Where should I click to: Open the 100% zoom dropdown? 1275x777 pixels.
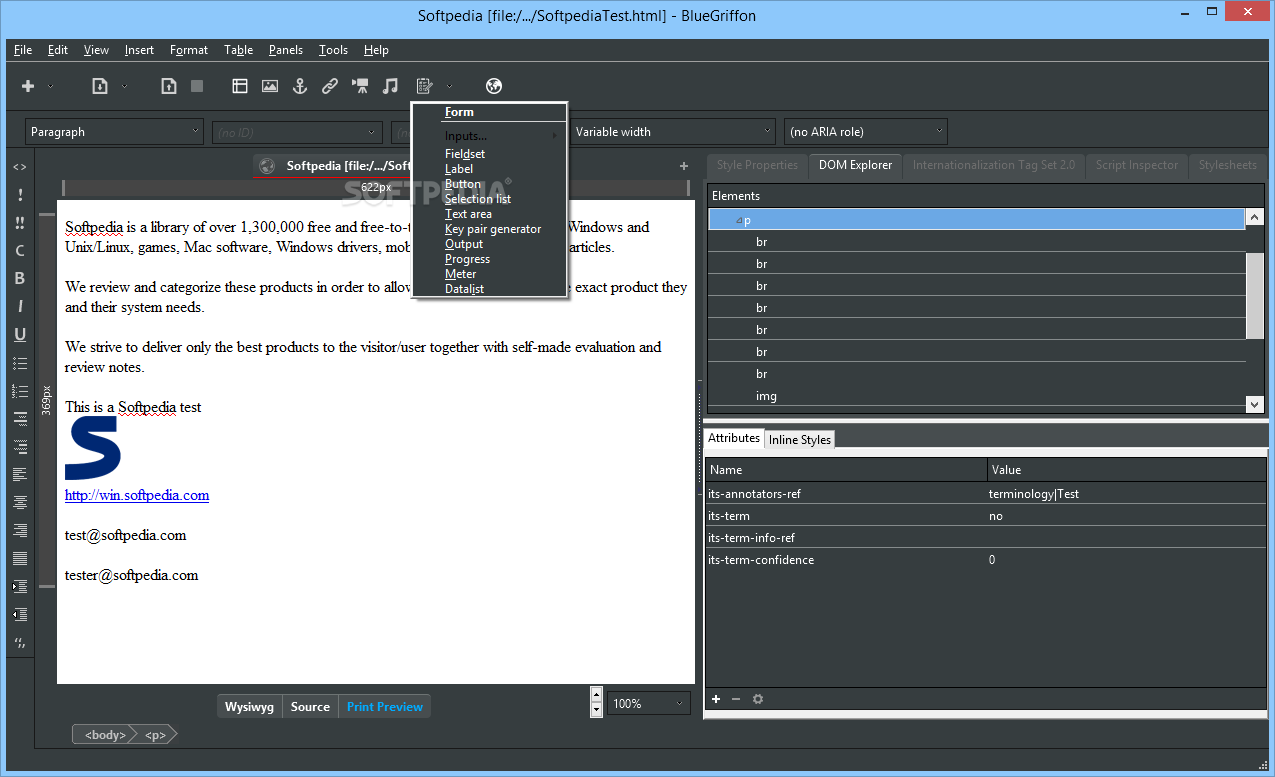click(650, 704)
